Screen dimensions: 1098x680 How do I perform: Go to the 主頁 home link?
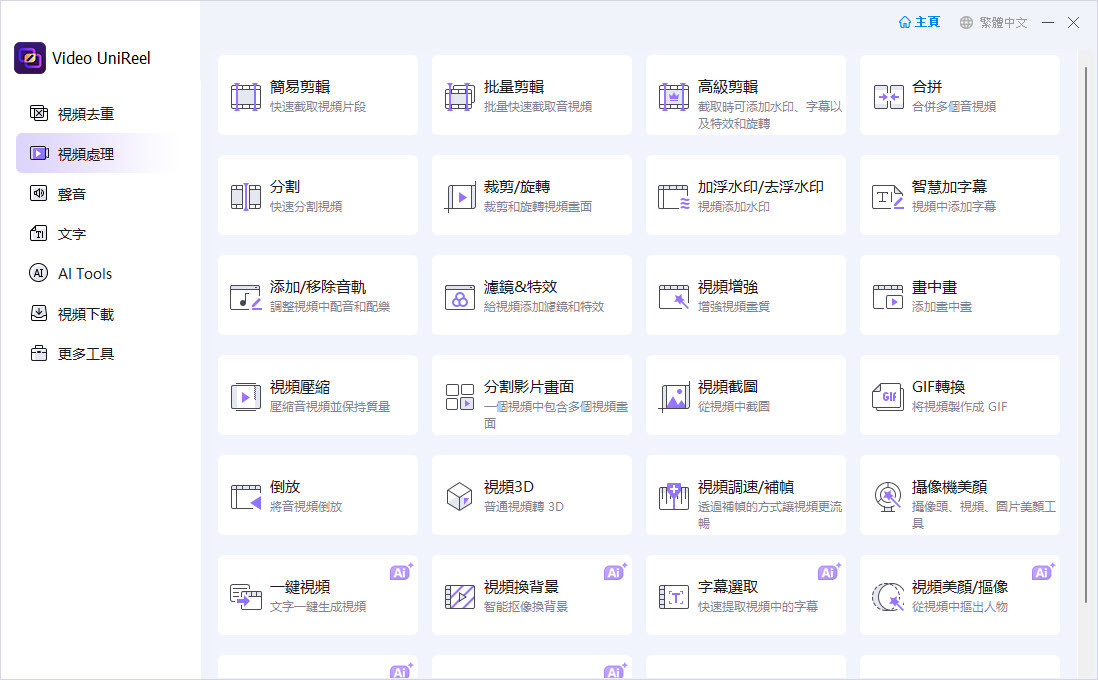coord(919,22)
